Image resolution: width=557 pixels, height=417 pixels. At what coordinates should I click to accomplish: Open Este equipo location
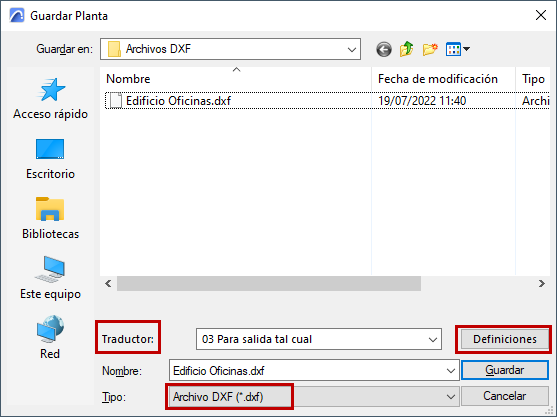coord(50,278)
